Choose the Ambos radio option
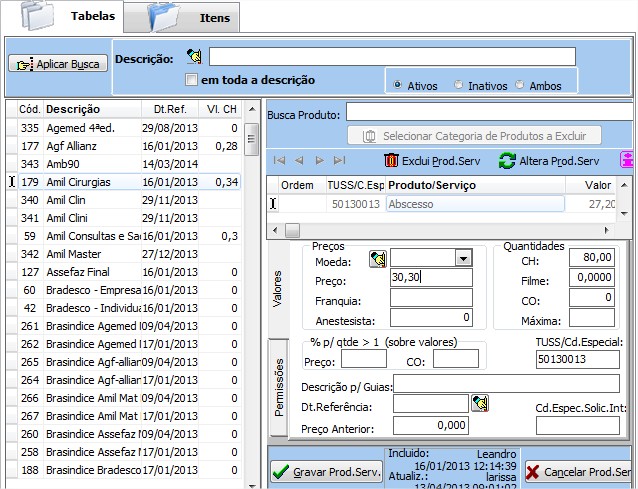The width and height of the screenshot is (638, 489). [520, 85]
